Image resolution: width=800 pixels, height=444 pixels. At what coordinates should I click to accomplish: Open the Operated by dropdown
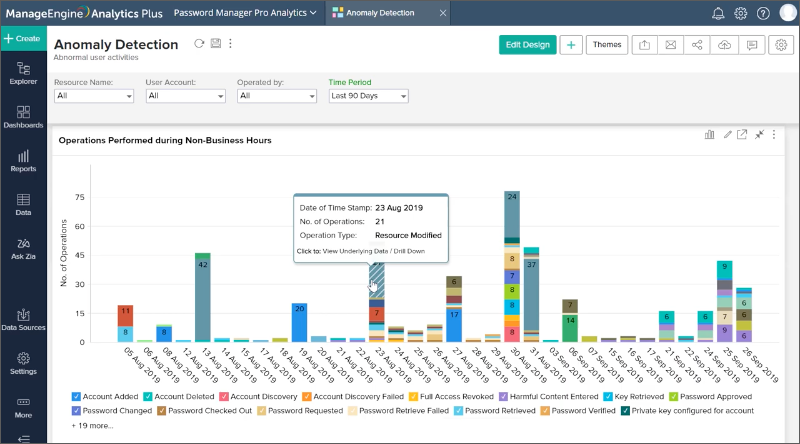pos(275,96)
